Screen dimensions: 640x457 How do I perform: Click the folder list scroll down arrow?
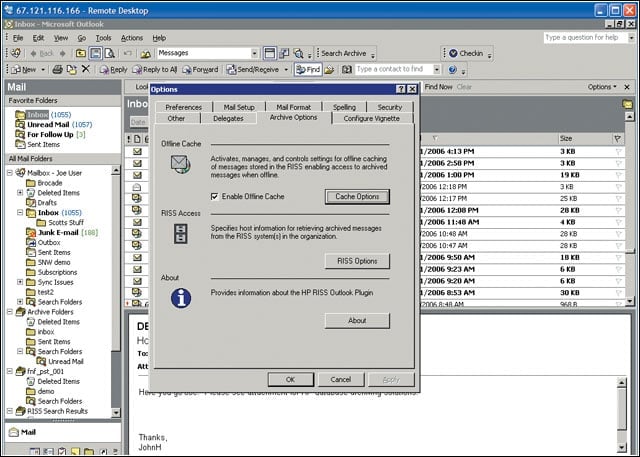click(x=116, y=413)
